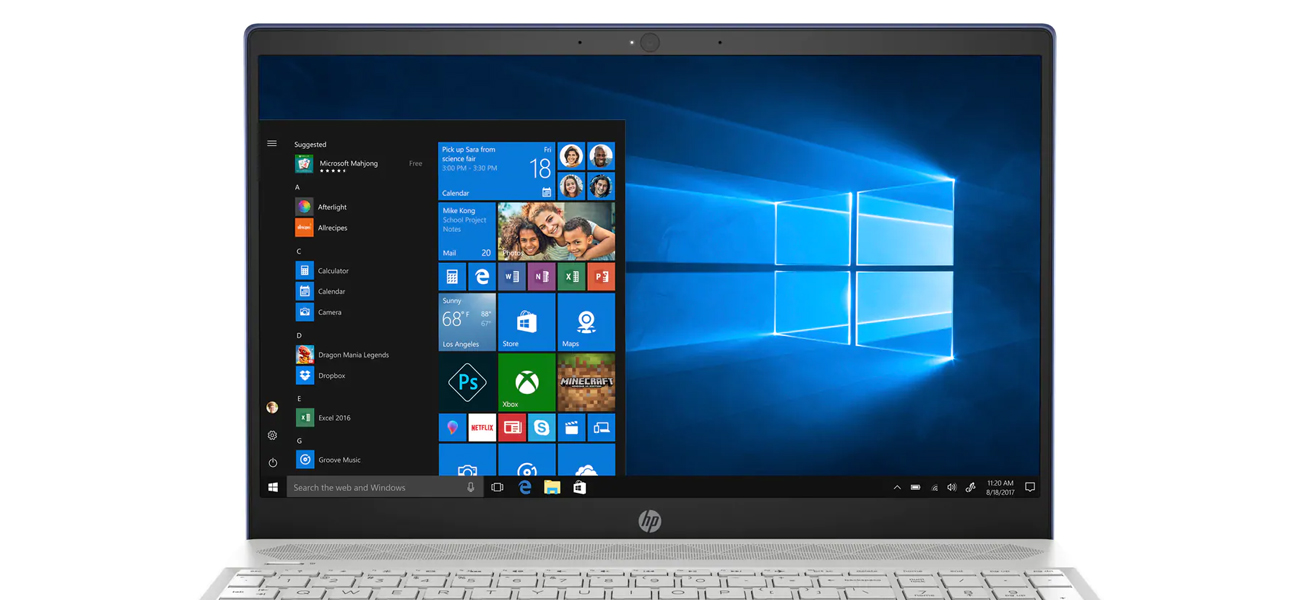Click the letter G header in app list
1300x600 pixels.
click(x=298, y=440)
